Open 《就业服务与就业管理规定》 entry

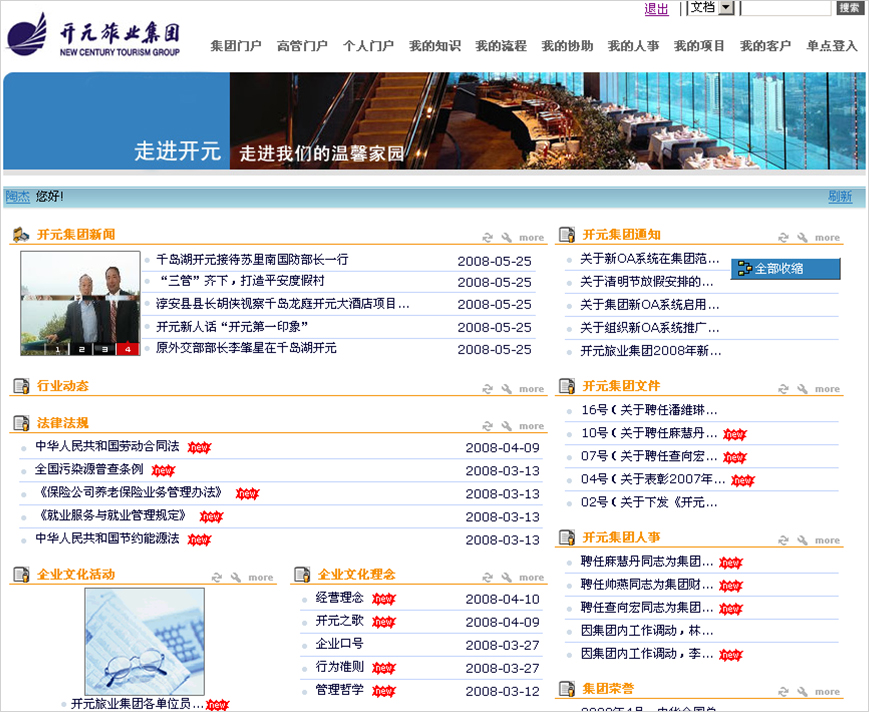click(113, 516)
